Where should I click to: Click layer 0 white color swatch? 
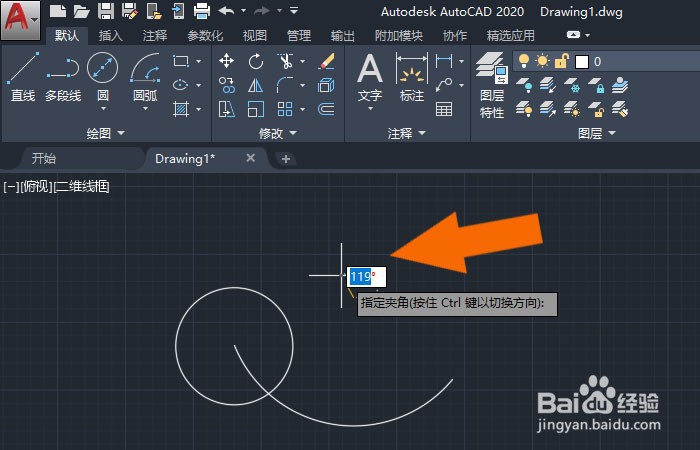coord(582,62)
